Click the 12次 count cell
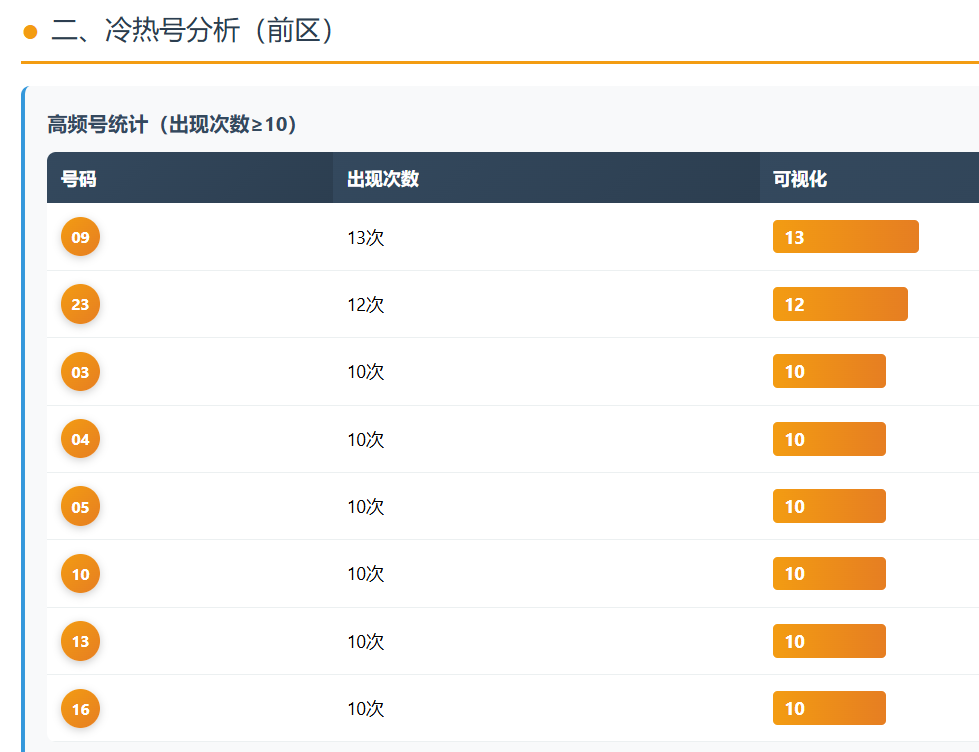 click(366, 305)
